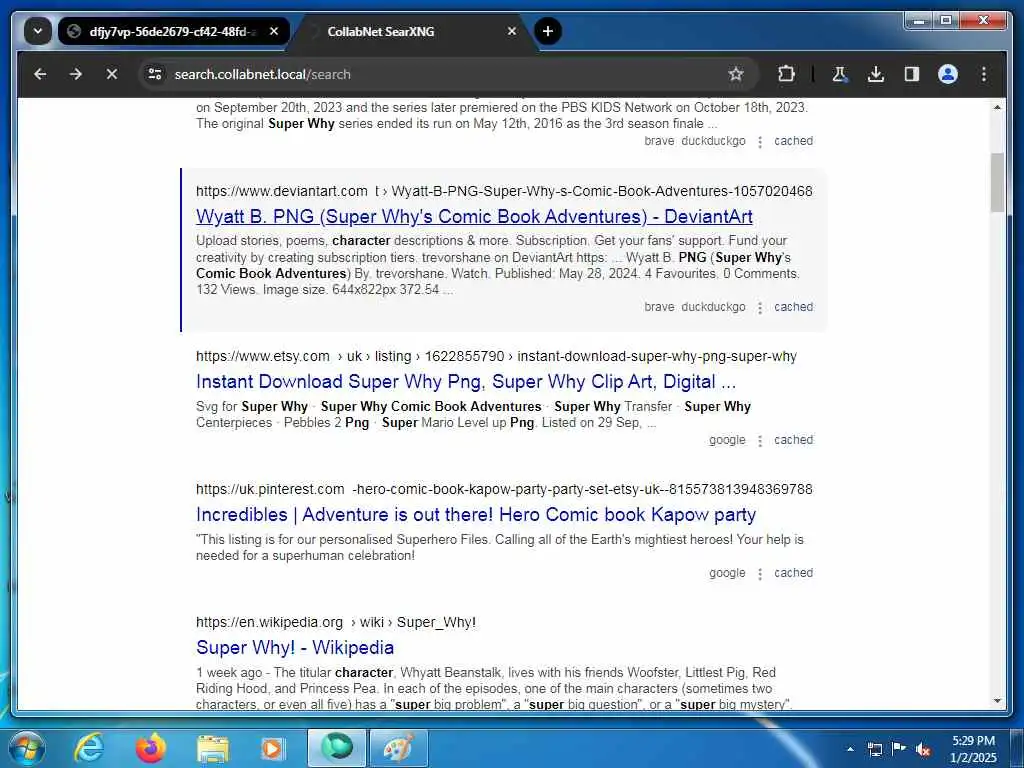The image size is (1024, 768).
Task: Expand options dots on DeviantArt result
Action: tap(760, 308)
